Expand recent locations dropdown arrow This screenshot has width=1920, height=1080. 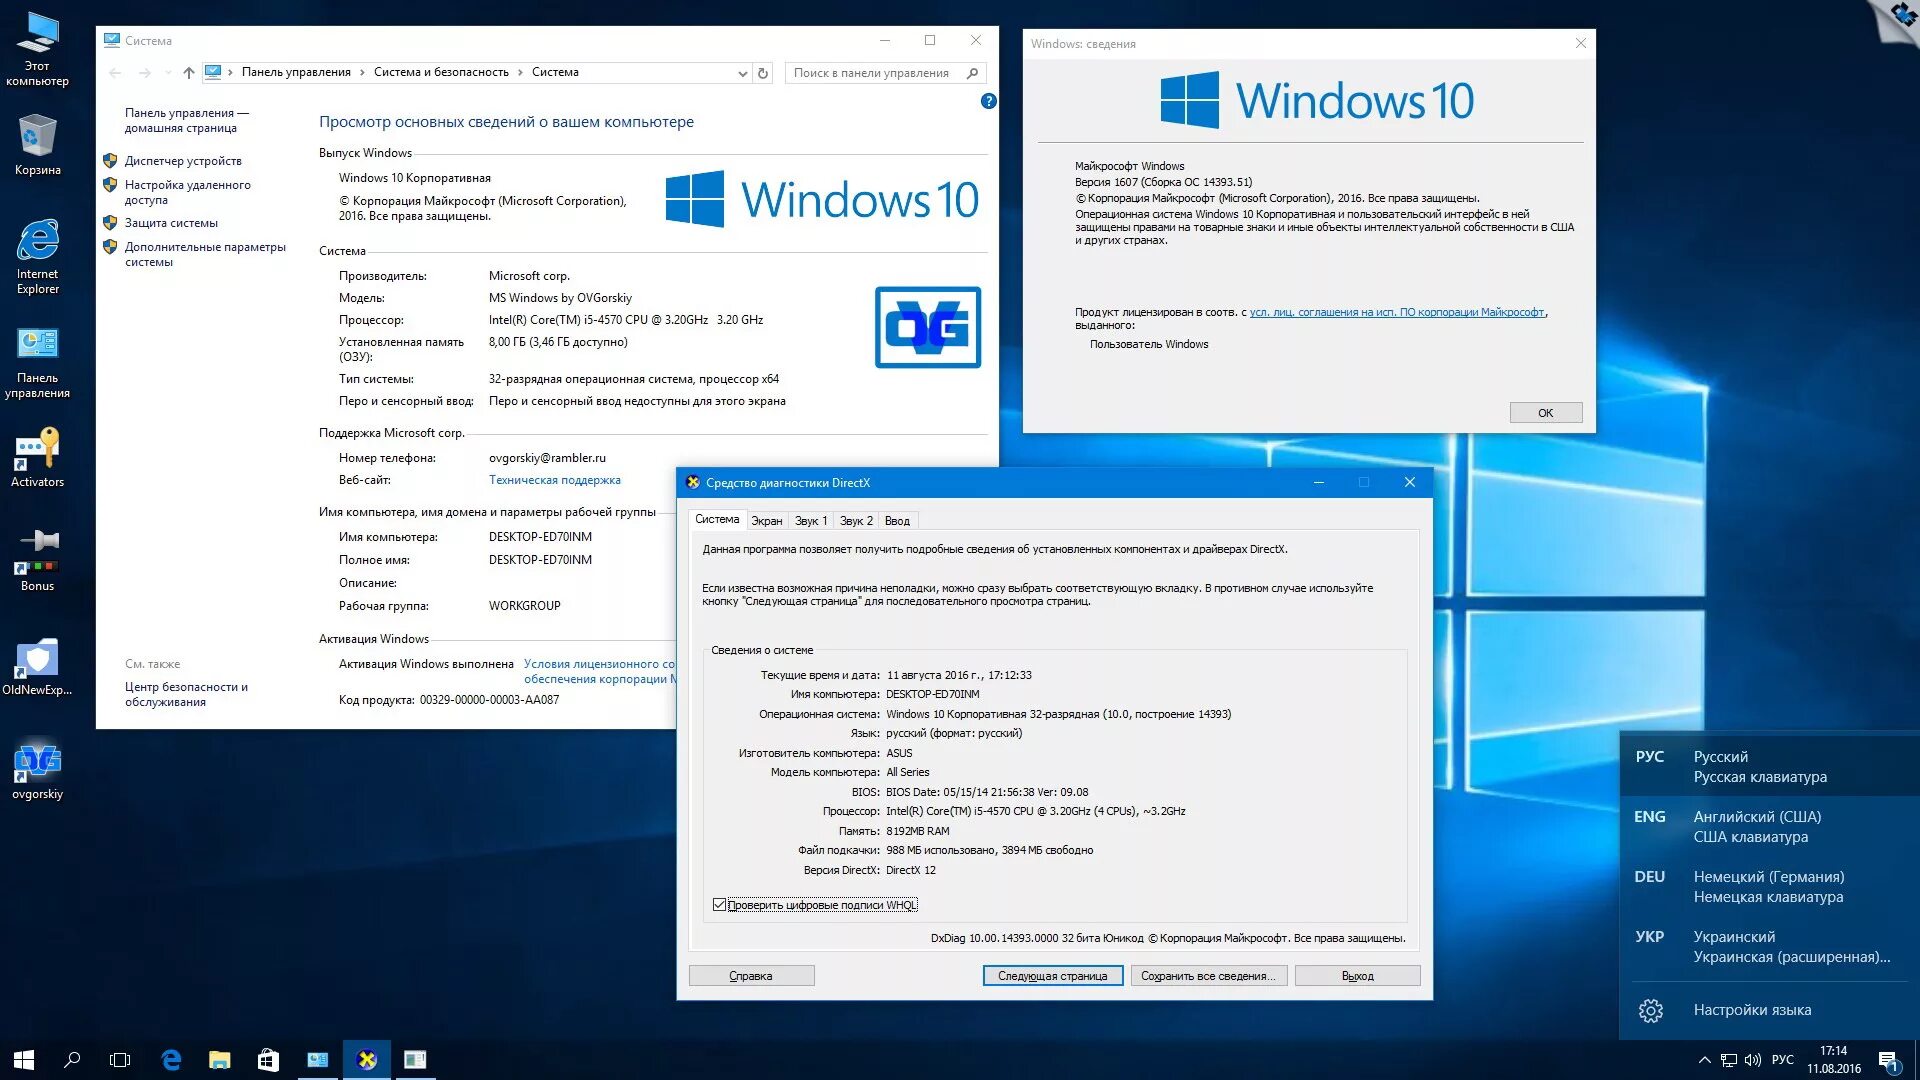click(168, 73)
